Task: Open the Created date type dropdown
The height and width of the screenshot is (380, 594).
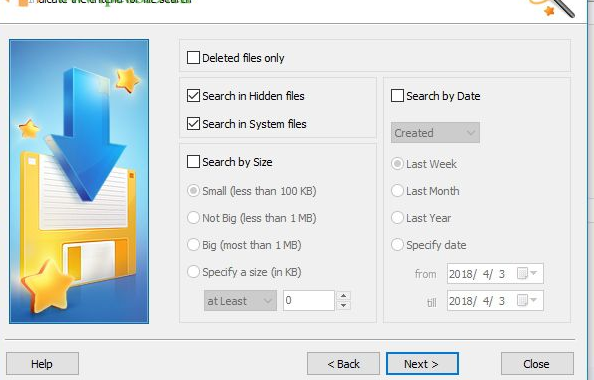Action: pyautogui.click(x=435, y=133)
